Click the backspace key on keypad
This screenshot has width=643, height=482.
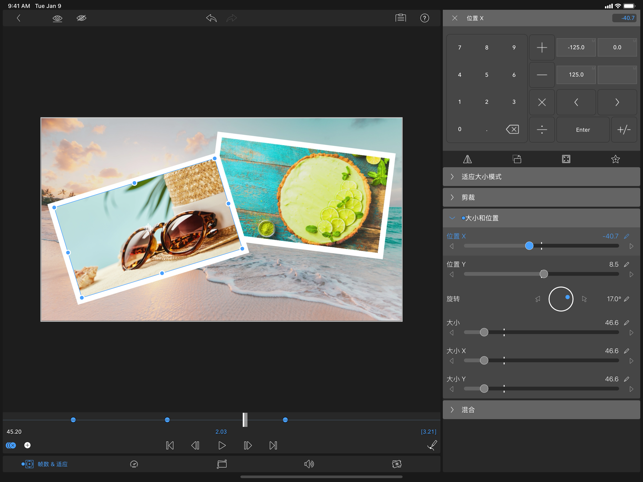(512, 129)
